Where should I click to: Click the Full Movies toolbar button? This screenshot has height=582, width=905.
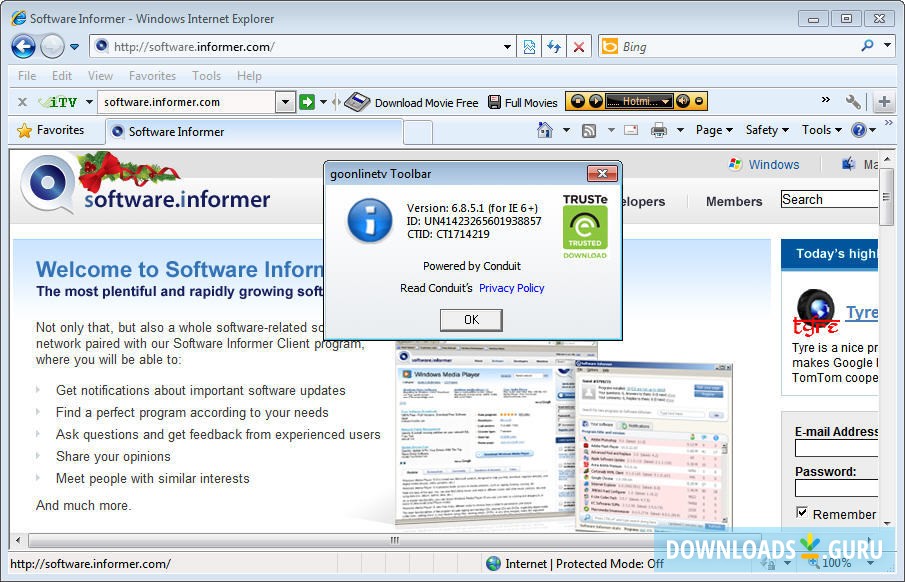(522, 102)
